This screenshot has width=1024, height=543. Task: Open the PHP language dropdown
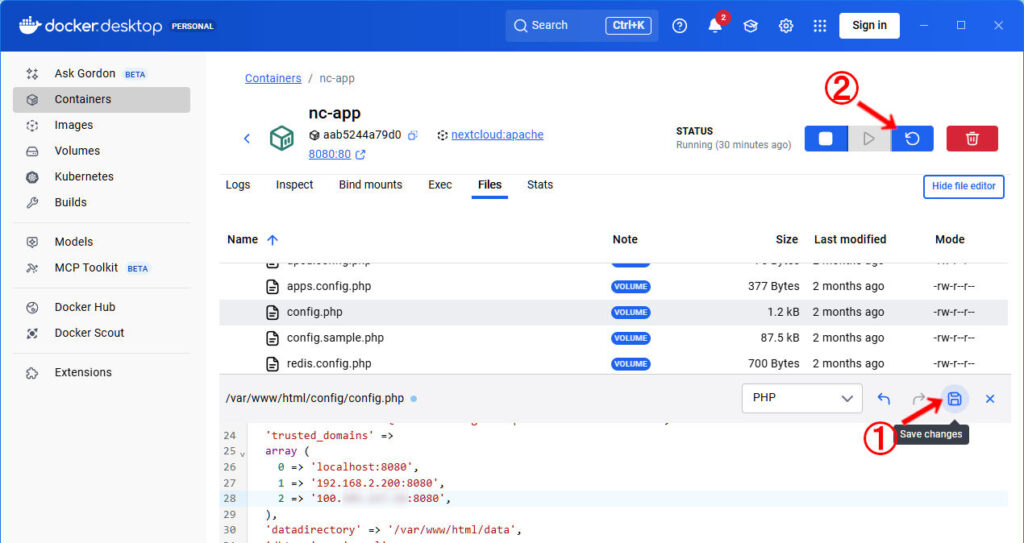click(801, 398)
